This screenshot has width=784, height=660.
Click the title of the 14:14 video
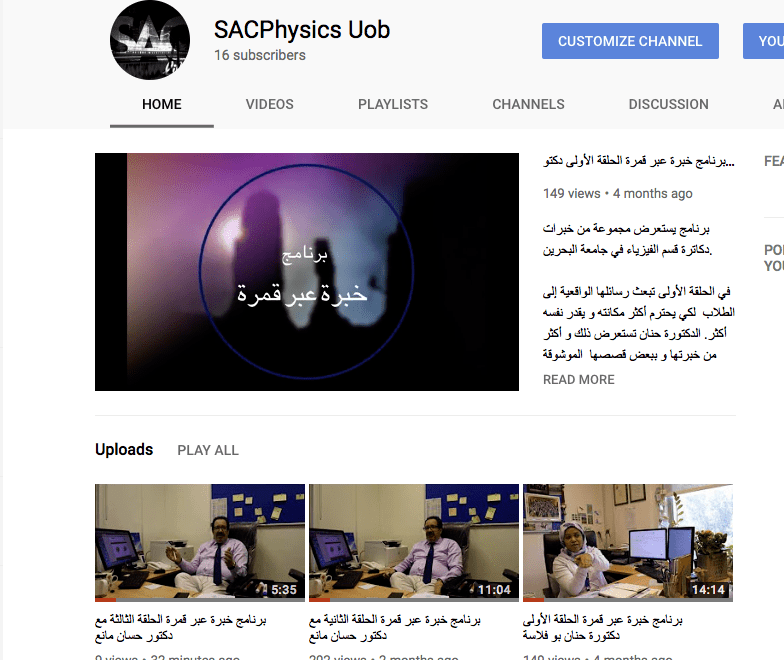[x=602, y=628]
